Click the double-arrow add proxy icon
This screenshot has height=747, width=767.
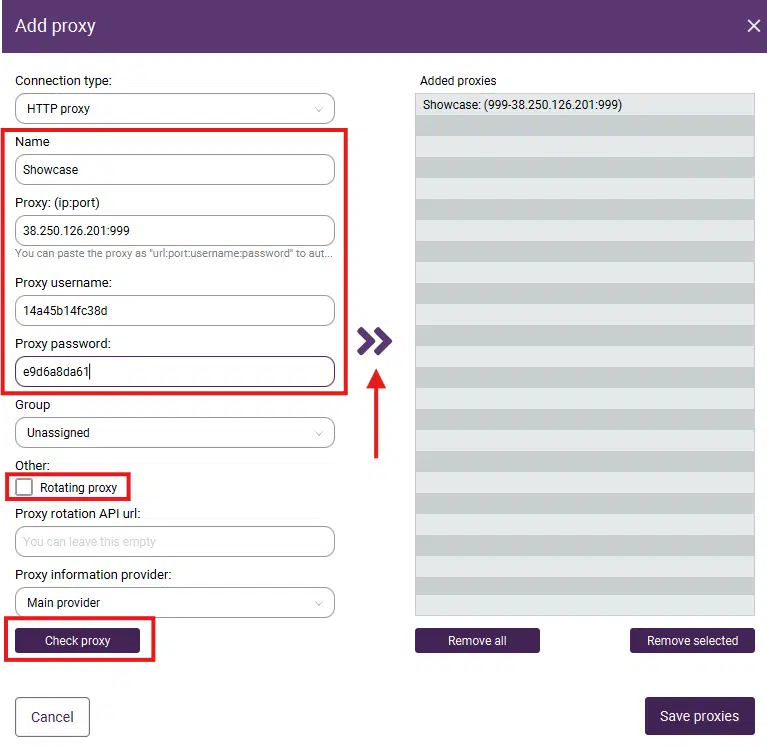(374, 342)
